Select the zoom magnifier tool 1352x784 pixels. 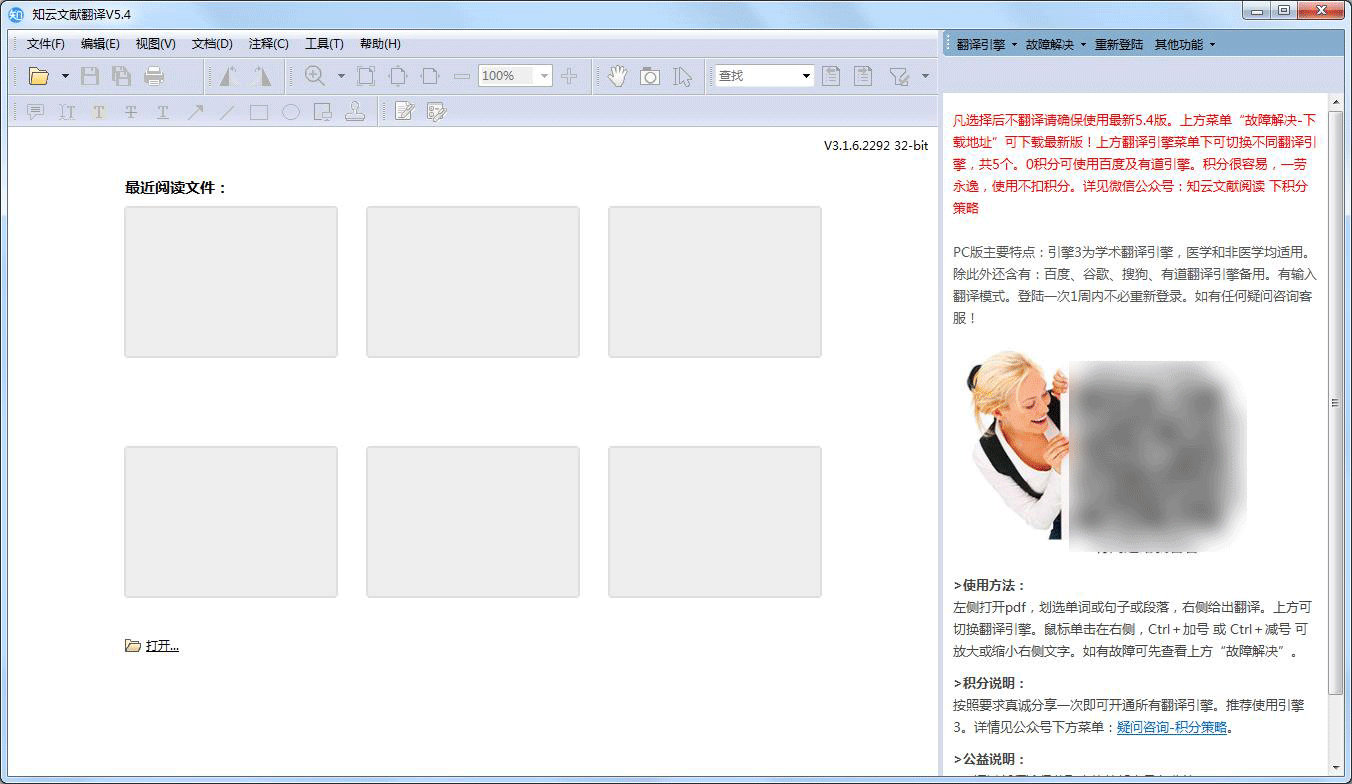coord(314,75)
